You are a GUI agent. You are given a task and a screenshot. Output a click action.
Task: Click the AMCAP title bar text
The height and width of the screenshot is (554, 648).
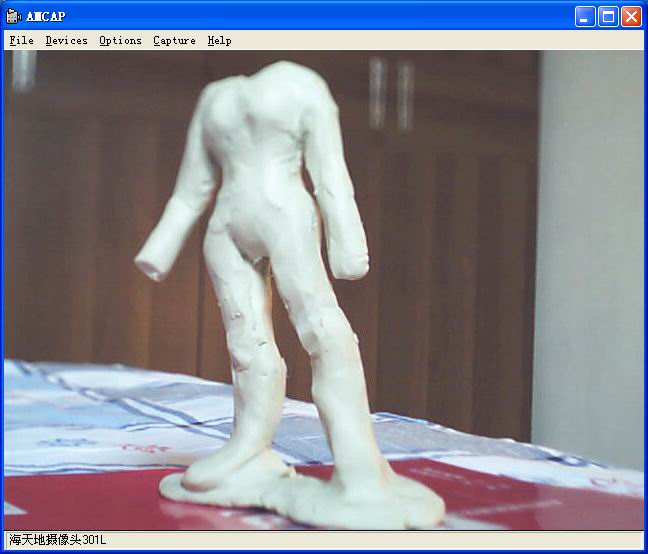(45, 17)
